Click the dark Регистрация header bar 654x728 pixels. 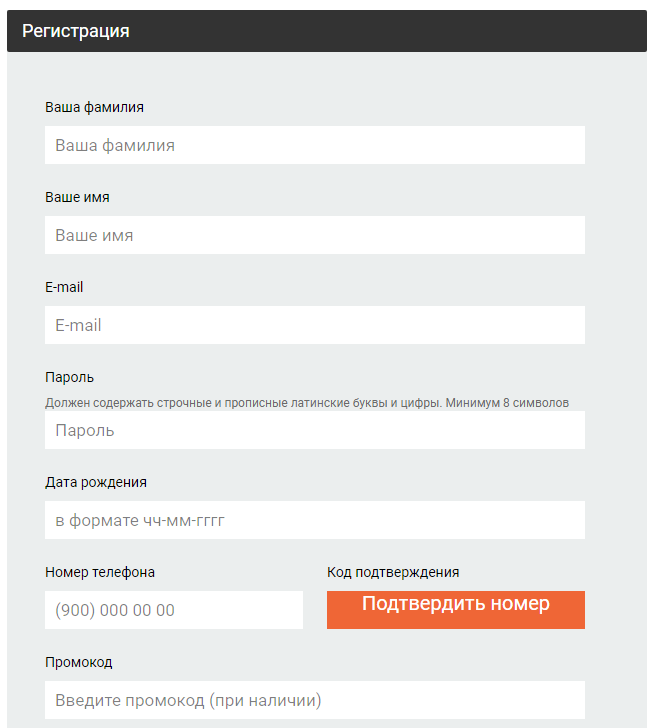[327, 31]
